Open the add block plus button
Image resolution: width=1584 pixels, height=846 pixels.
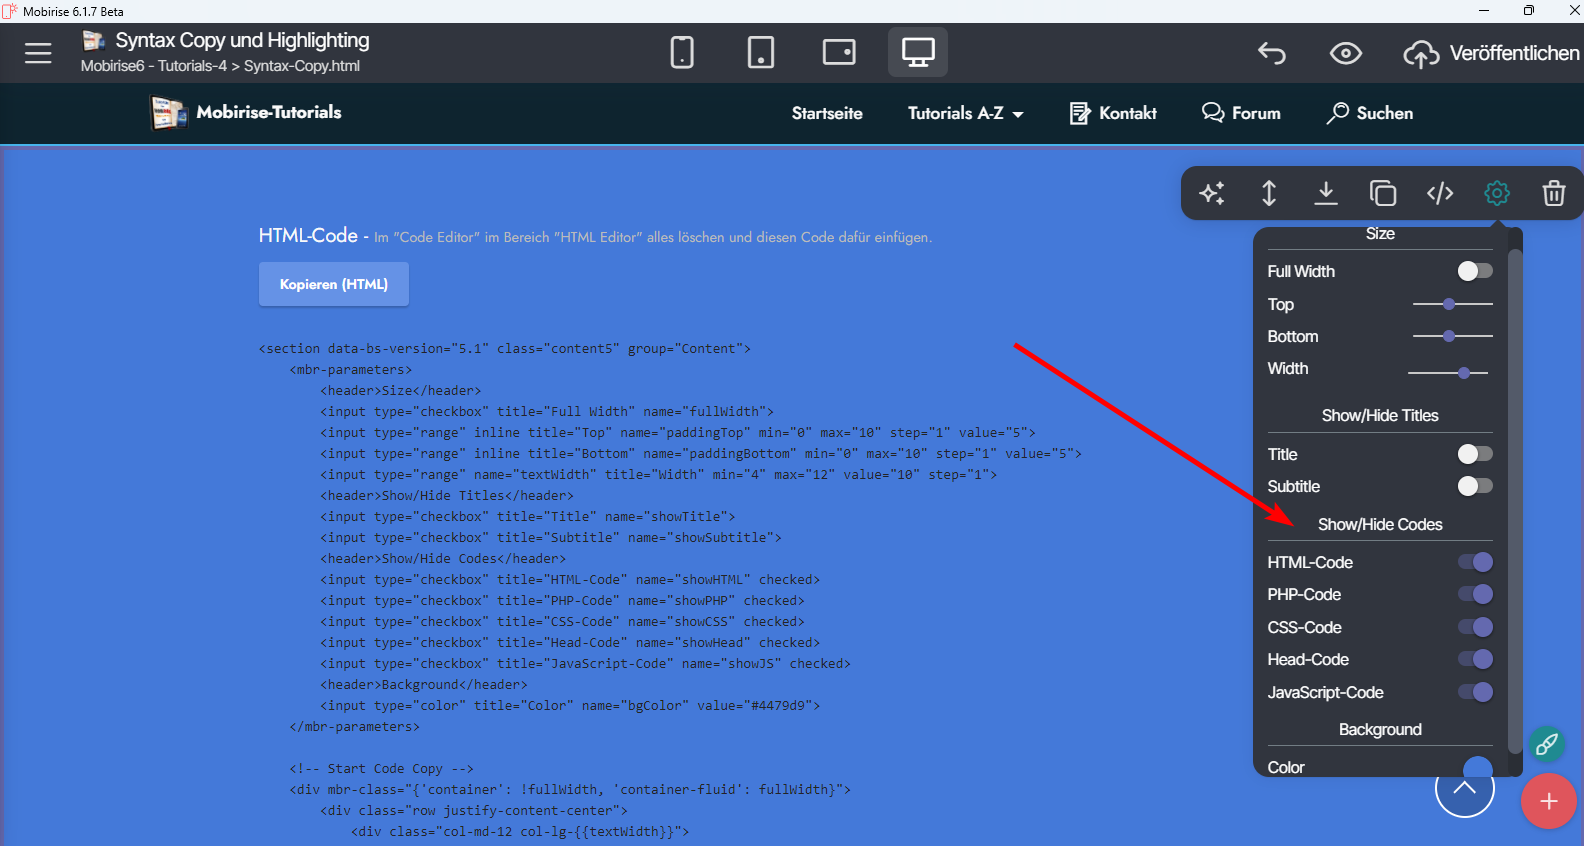pyautogui.click(x=1548, y=801)
